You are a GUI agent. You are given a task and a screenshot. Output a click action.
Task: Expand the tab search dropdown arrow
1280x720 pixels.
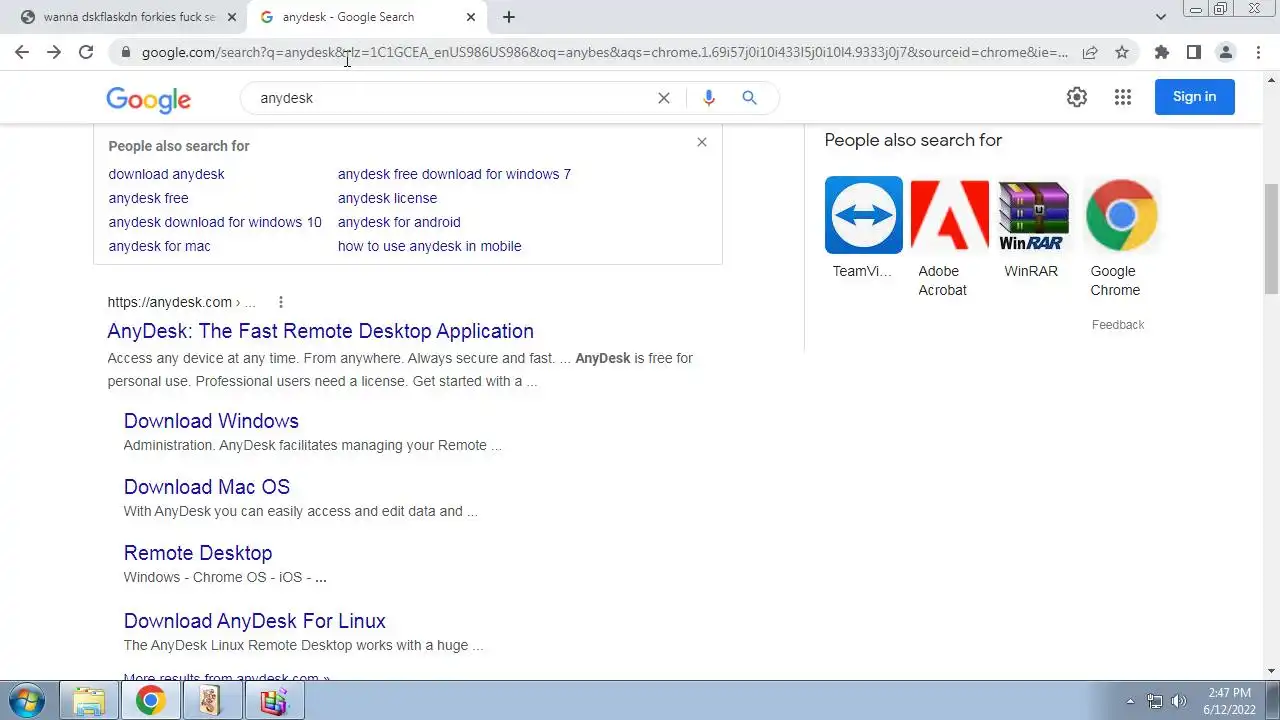pyautogui.click(x=1161, y=17)
